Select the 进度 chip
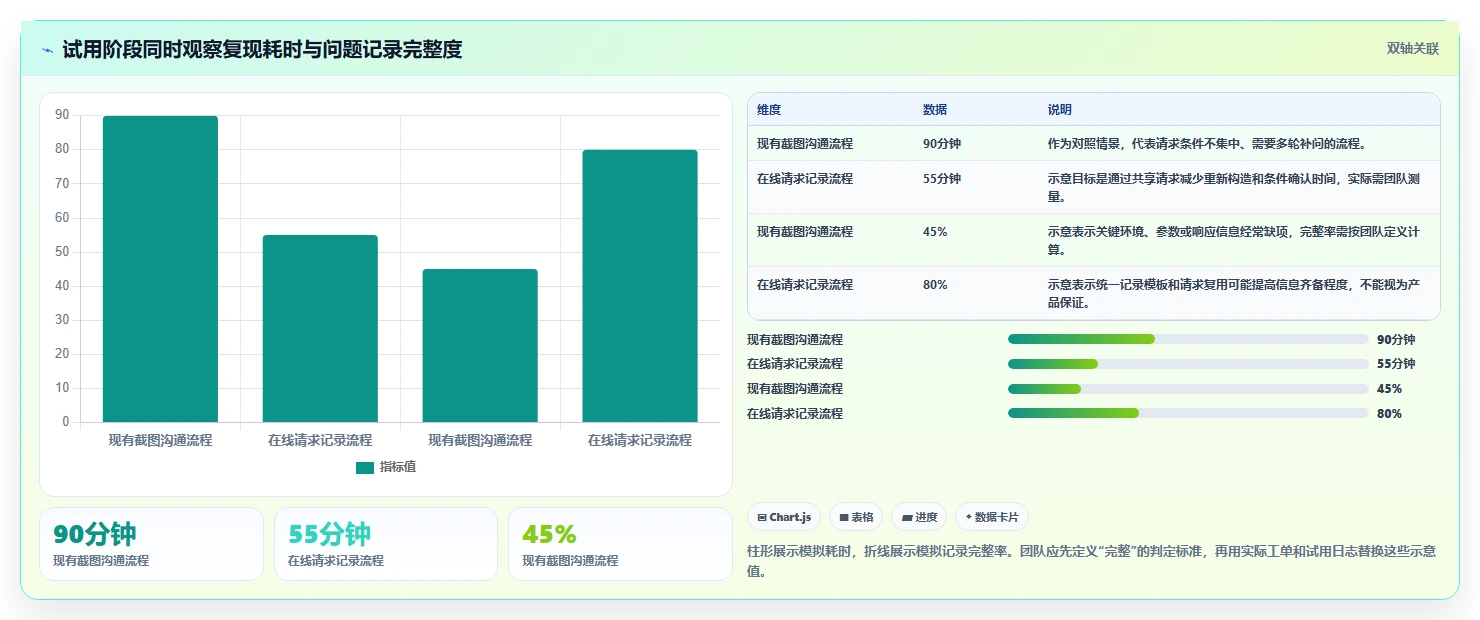Screen dimensions: 1480x620 [x=919, y=517]
